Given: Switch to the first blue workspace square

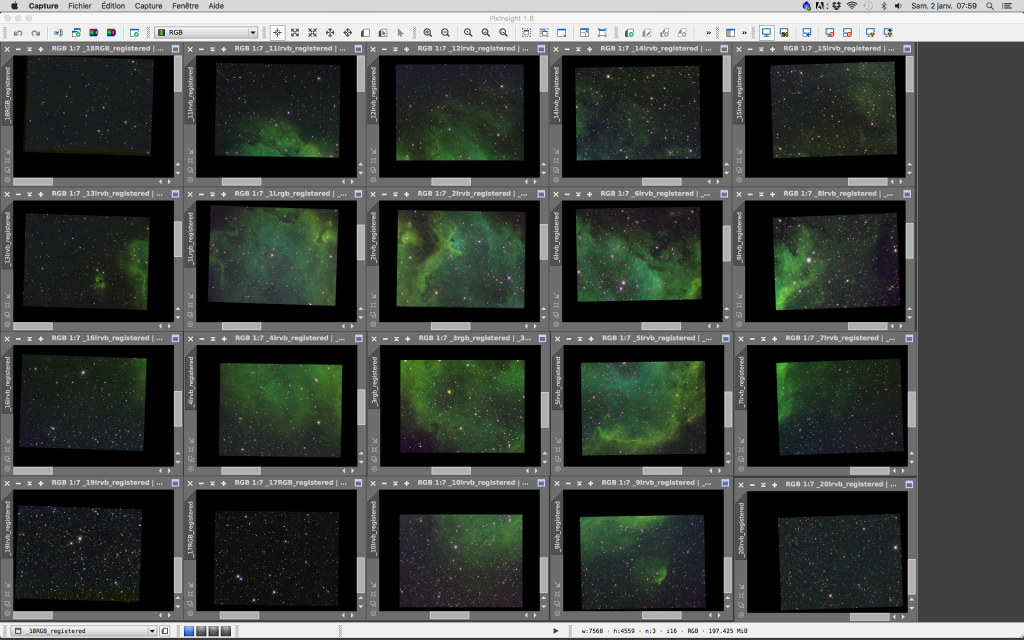Looking at the screenshot, I should 189,631.
